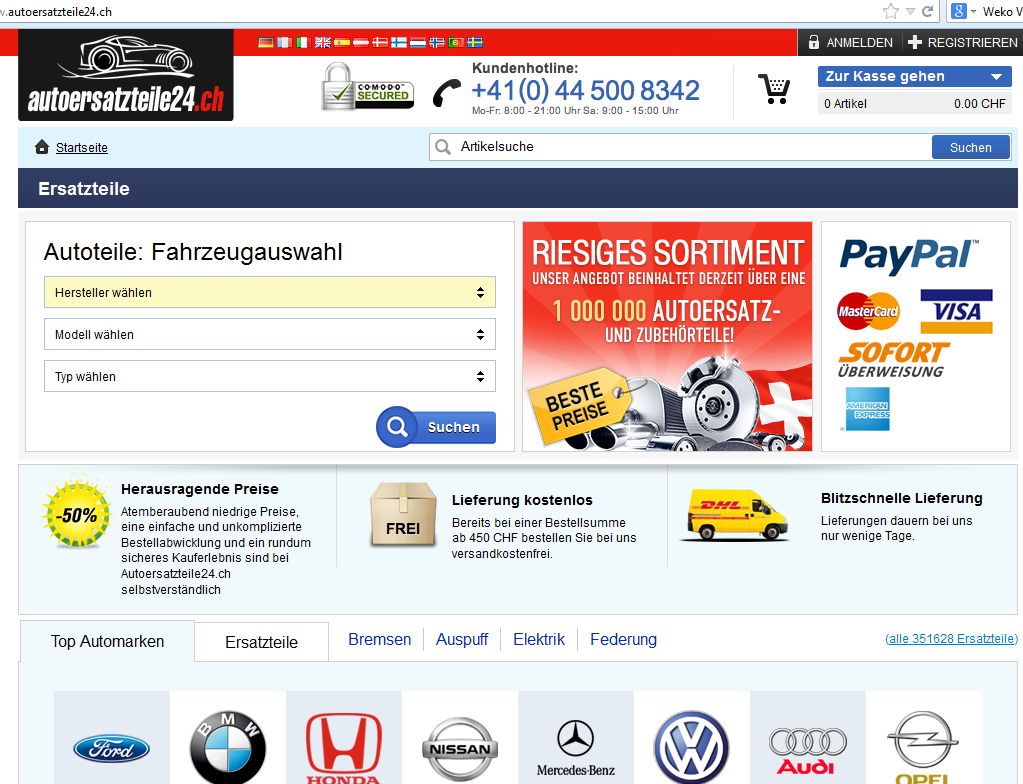Click the telephone handset icon
This screenshot has height=784, width=1023.
(447, 93)
